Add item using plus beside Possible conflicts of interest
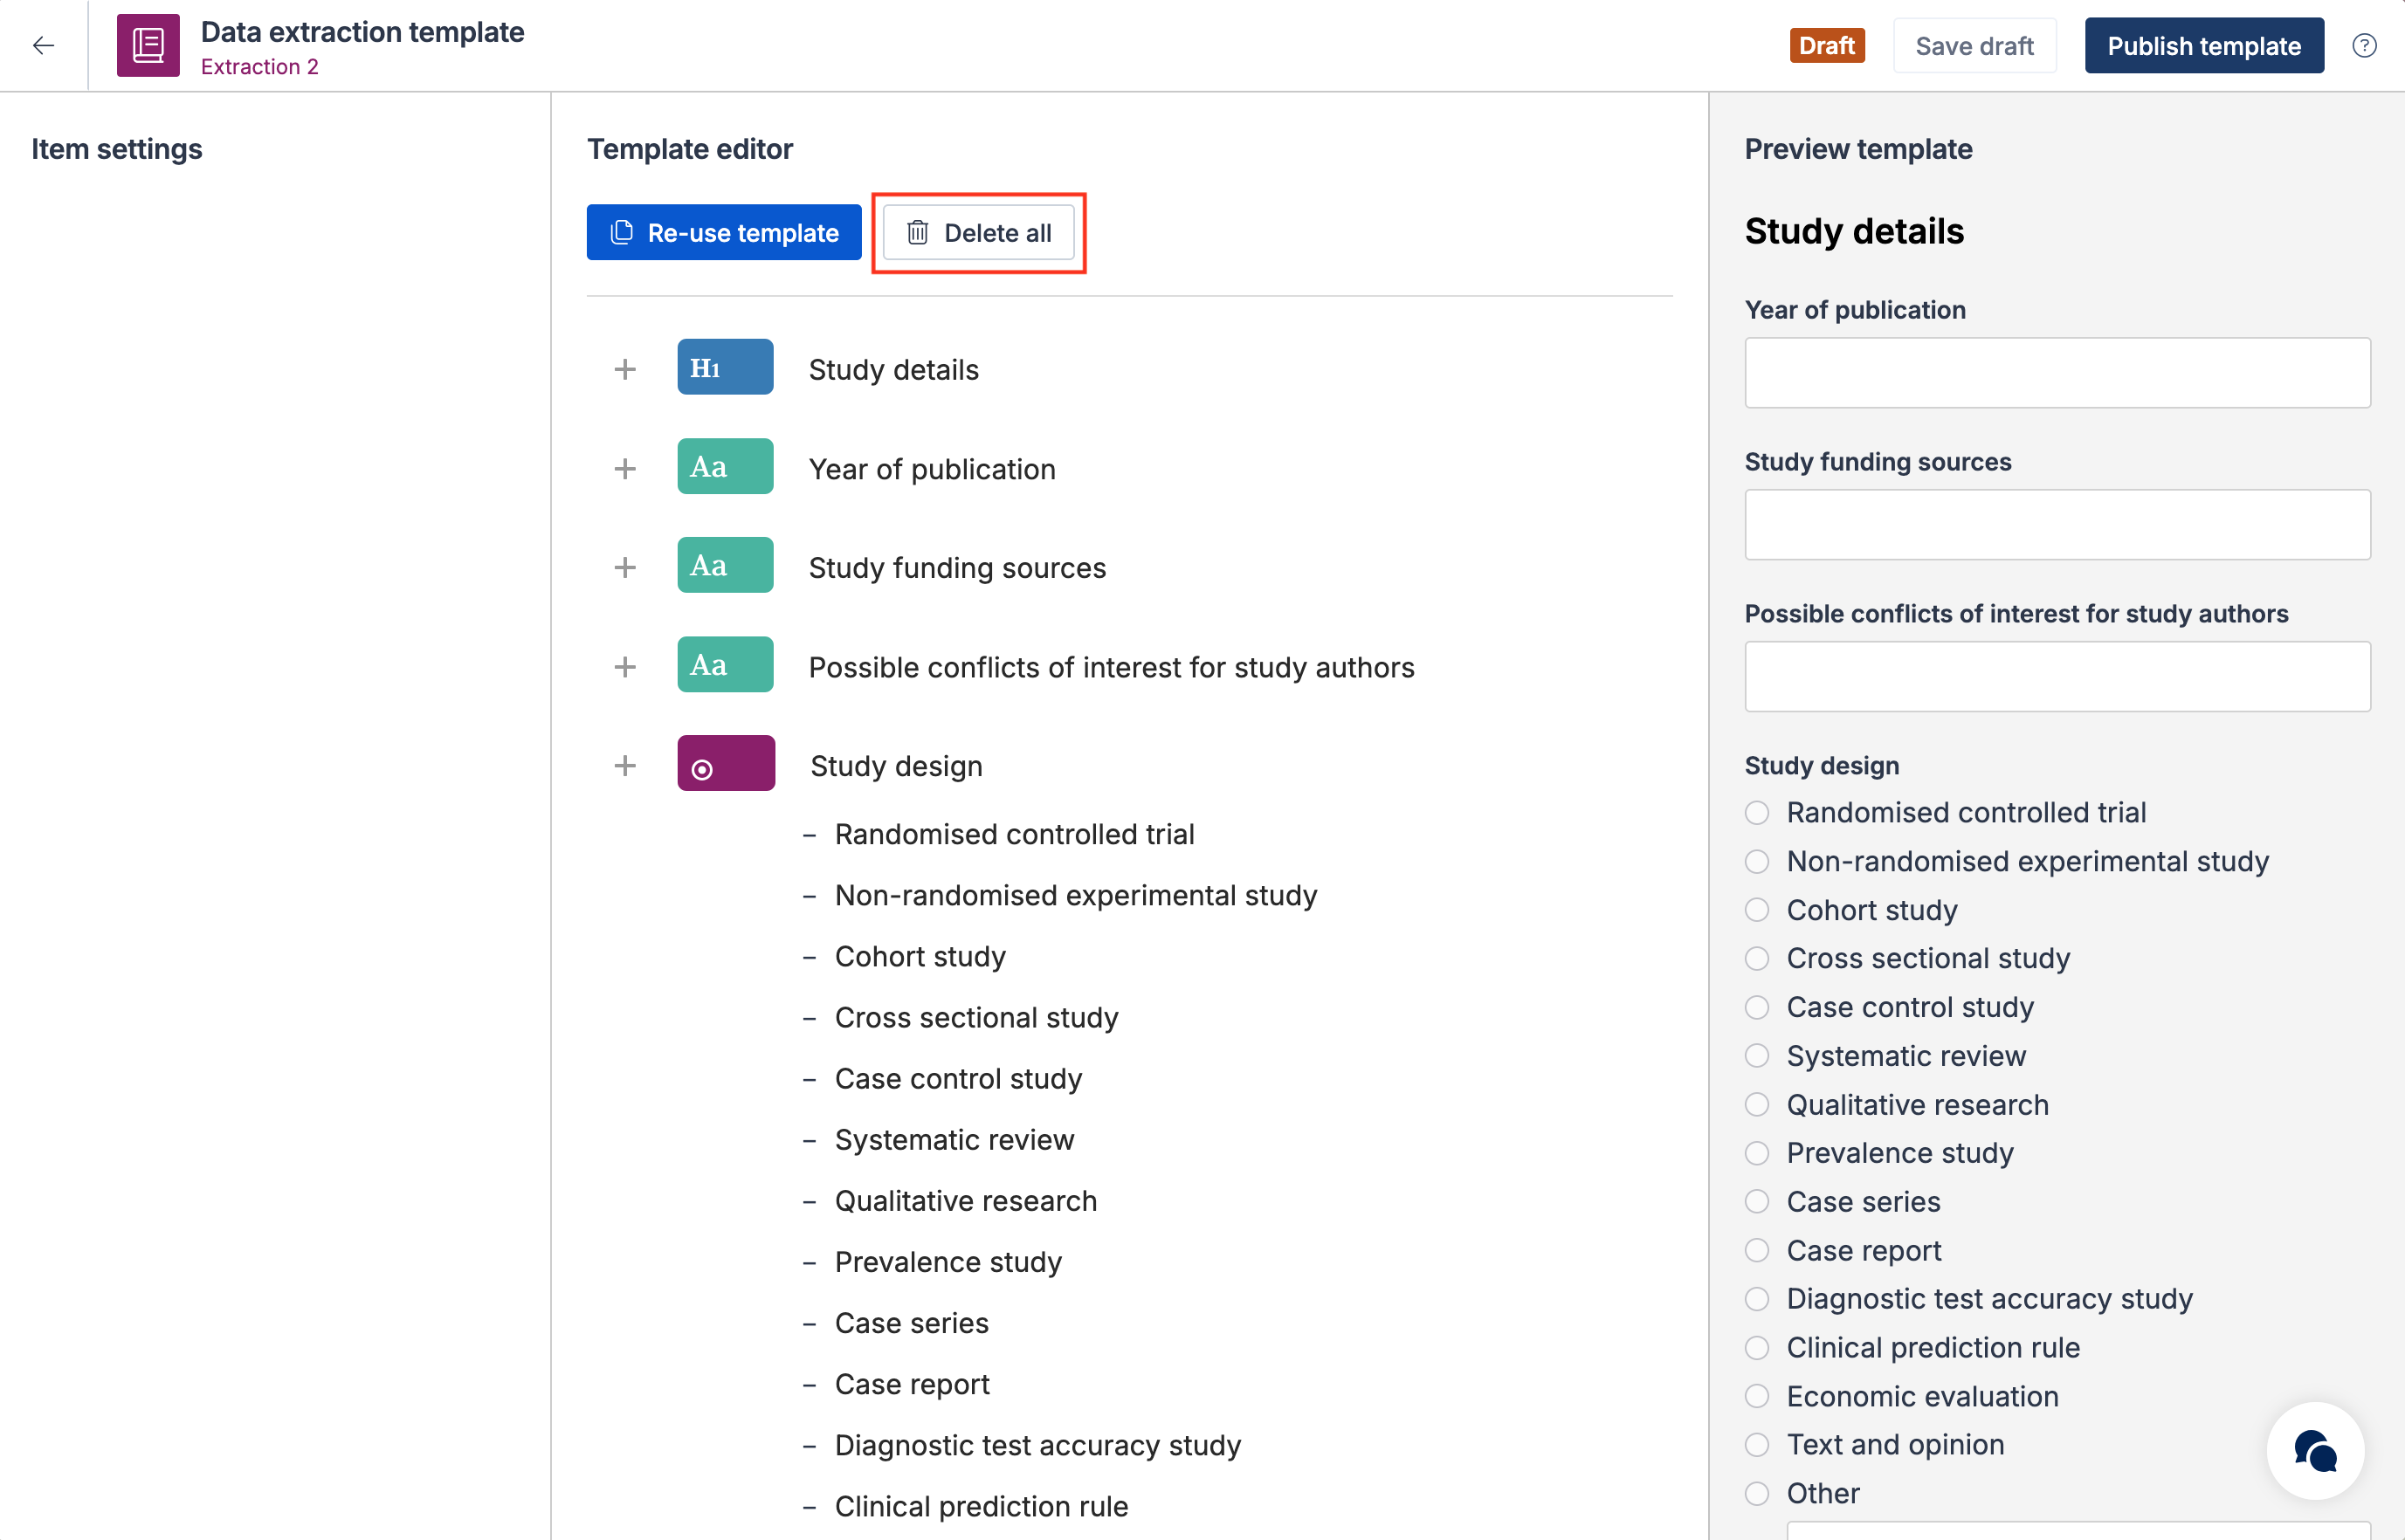The image size is (2405, 1540). pos(625,667)
